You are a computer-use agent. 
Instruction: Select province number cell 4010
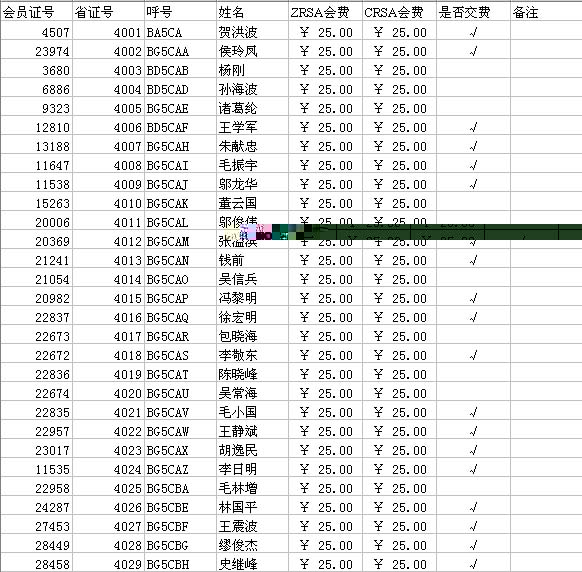click(x=108, y=202)
